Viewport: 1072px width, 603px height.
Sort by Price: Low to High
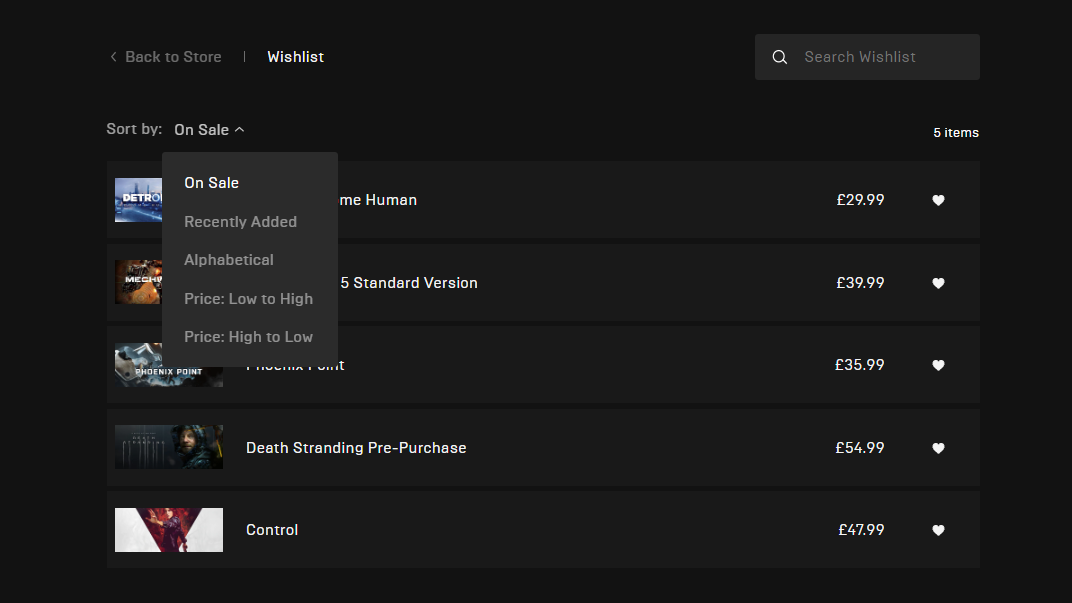(248, 299)
